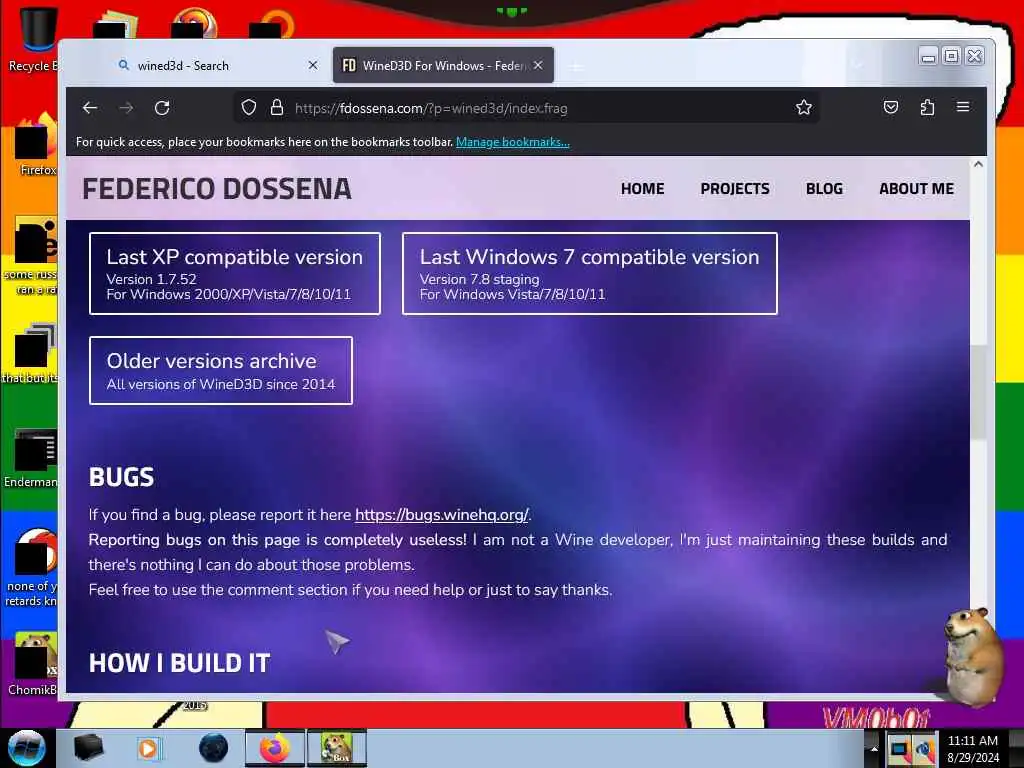Follow the bugs.winehq.org link
The image size is (1024, 768).
tap(441, 515)
